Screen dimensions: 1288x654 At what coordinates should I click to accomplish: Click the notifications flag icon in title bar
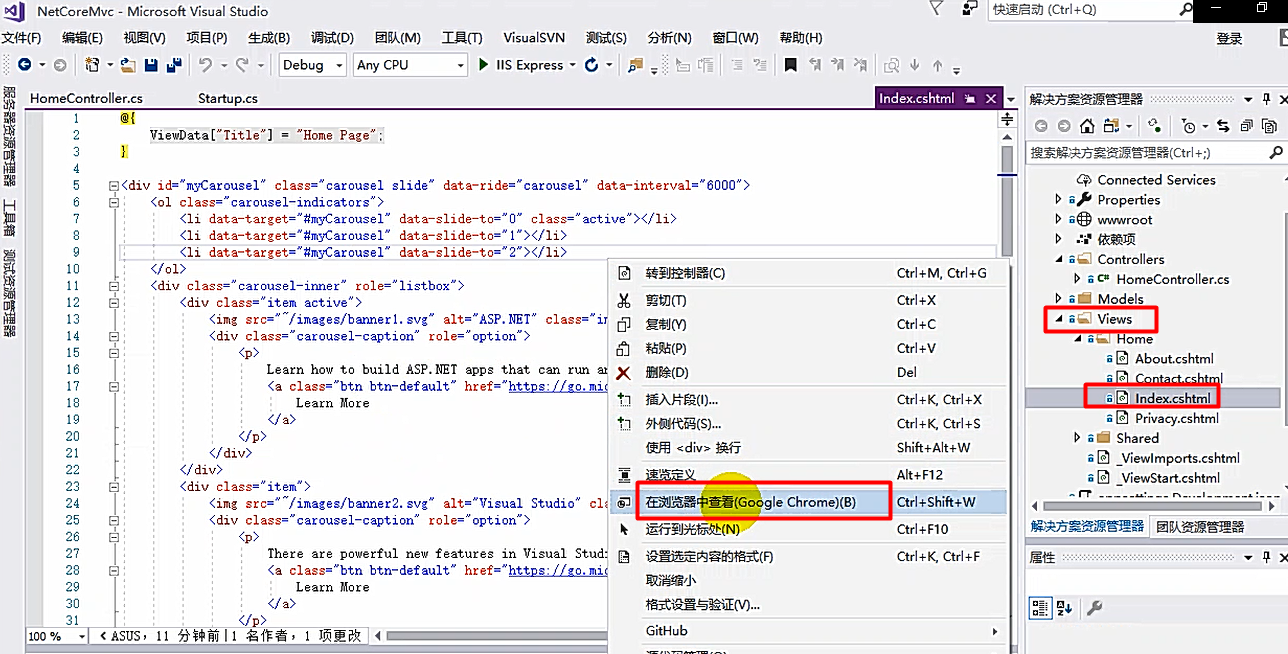point(936,9)
